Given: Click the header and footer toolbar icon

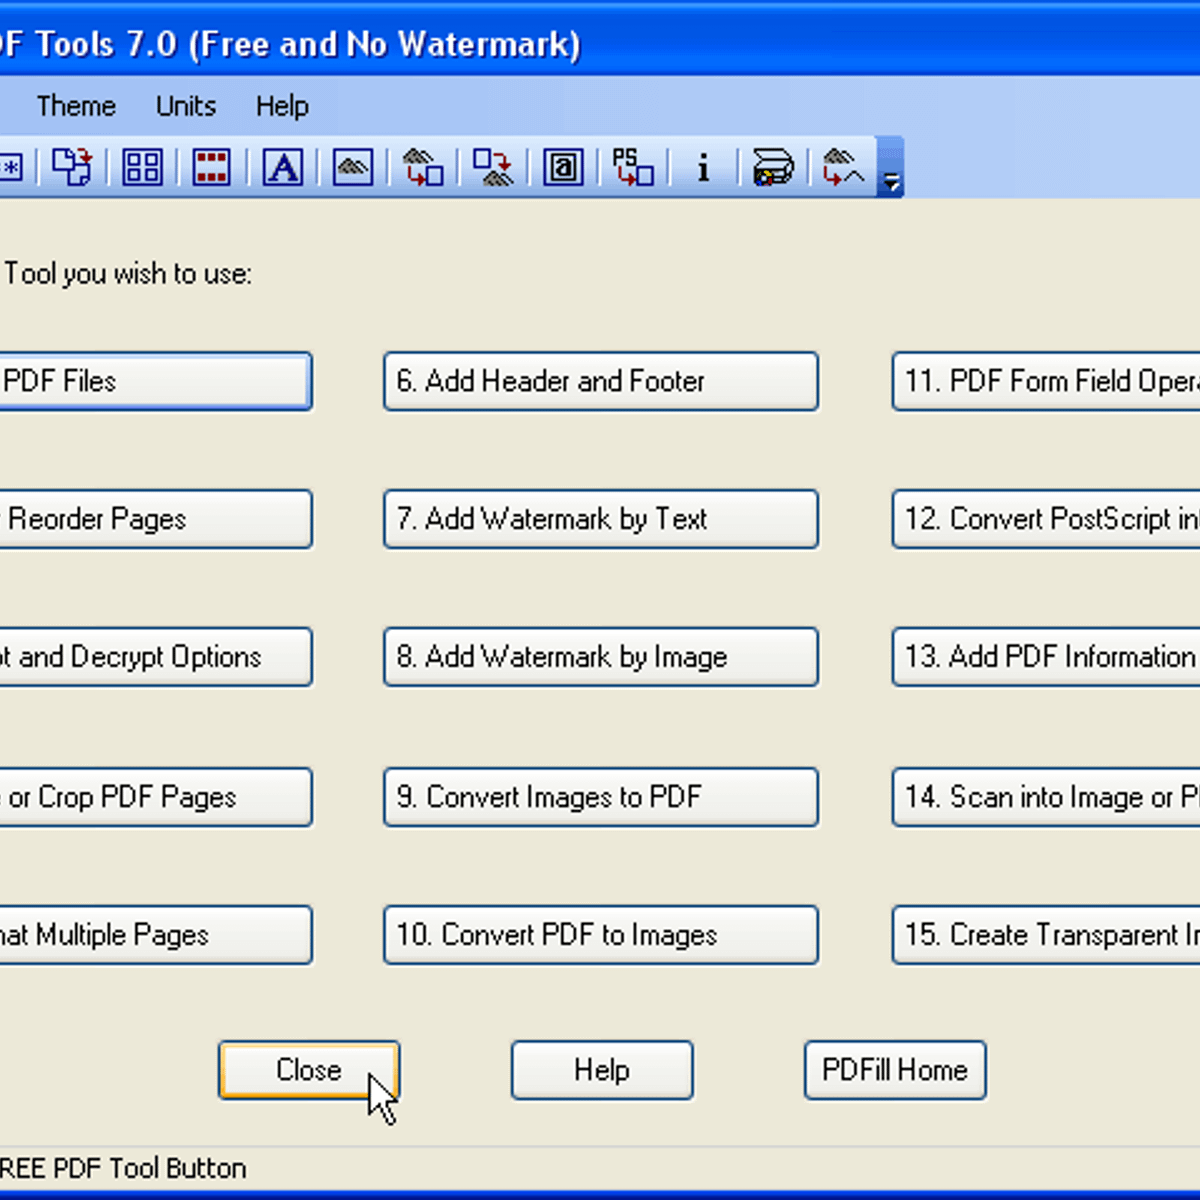Looking at the screenshot, I should [x=211, y=167].
